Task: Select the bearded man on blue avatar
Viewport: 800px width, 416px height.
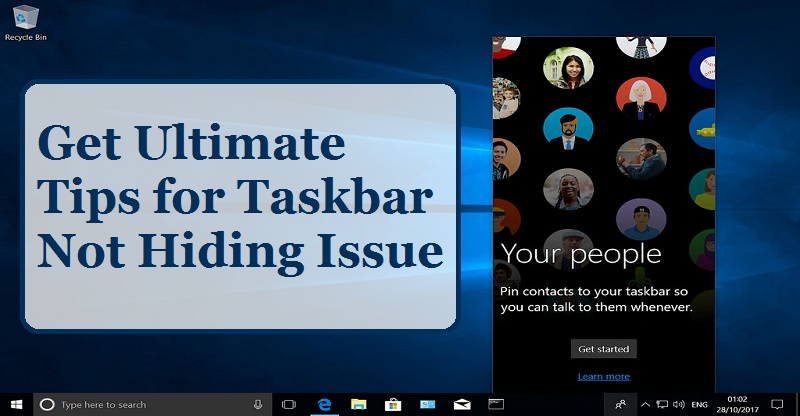Action: [x=568, y=129]
